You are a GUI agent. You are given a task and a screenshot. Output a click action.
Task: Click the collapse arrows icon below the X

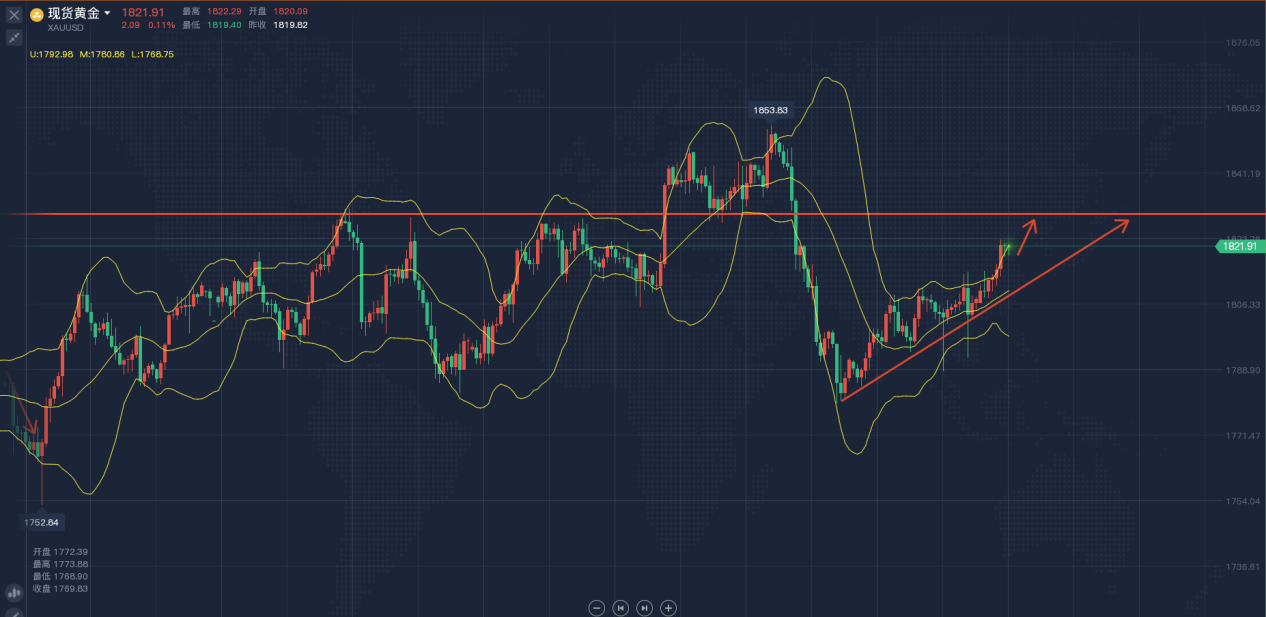point(14,38)
